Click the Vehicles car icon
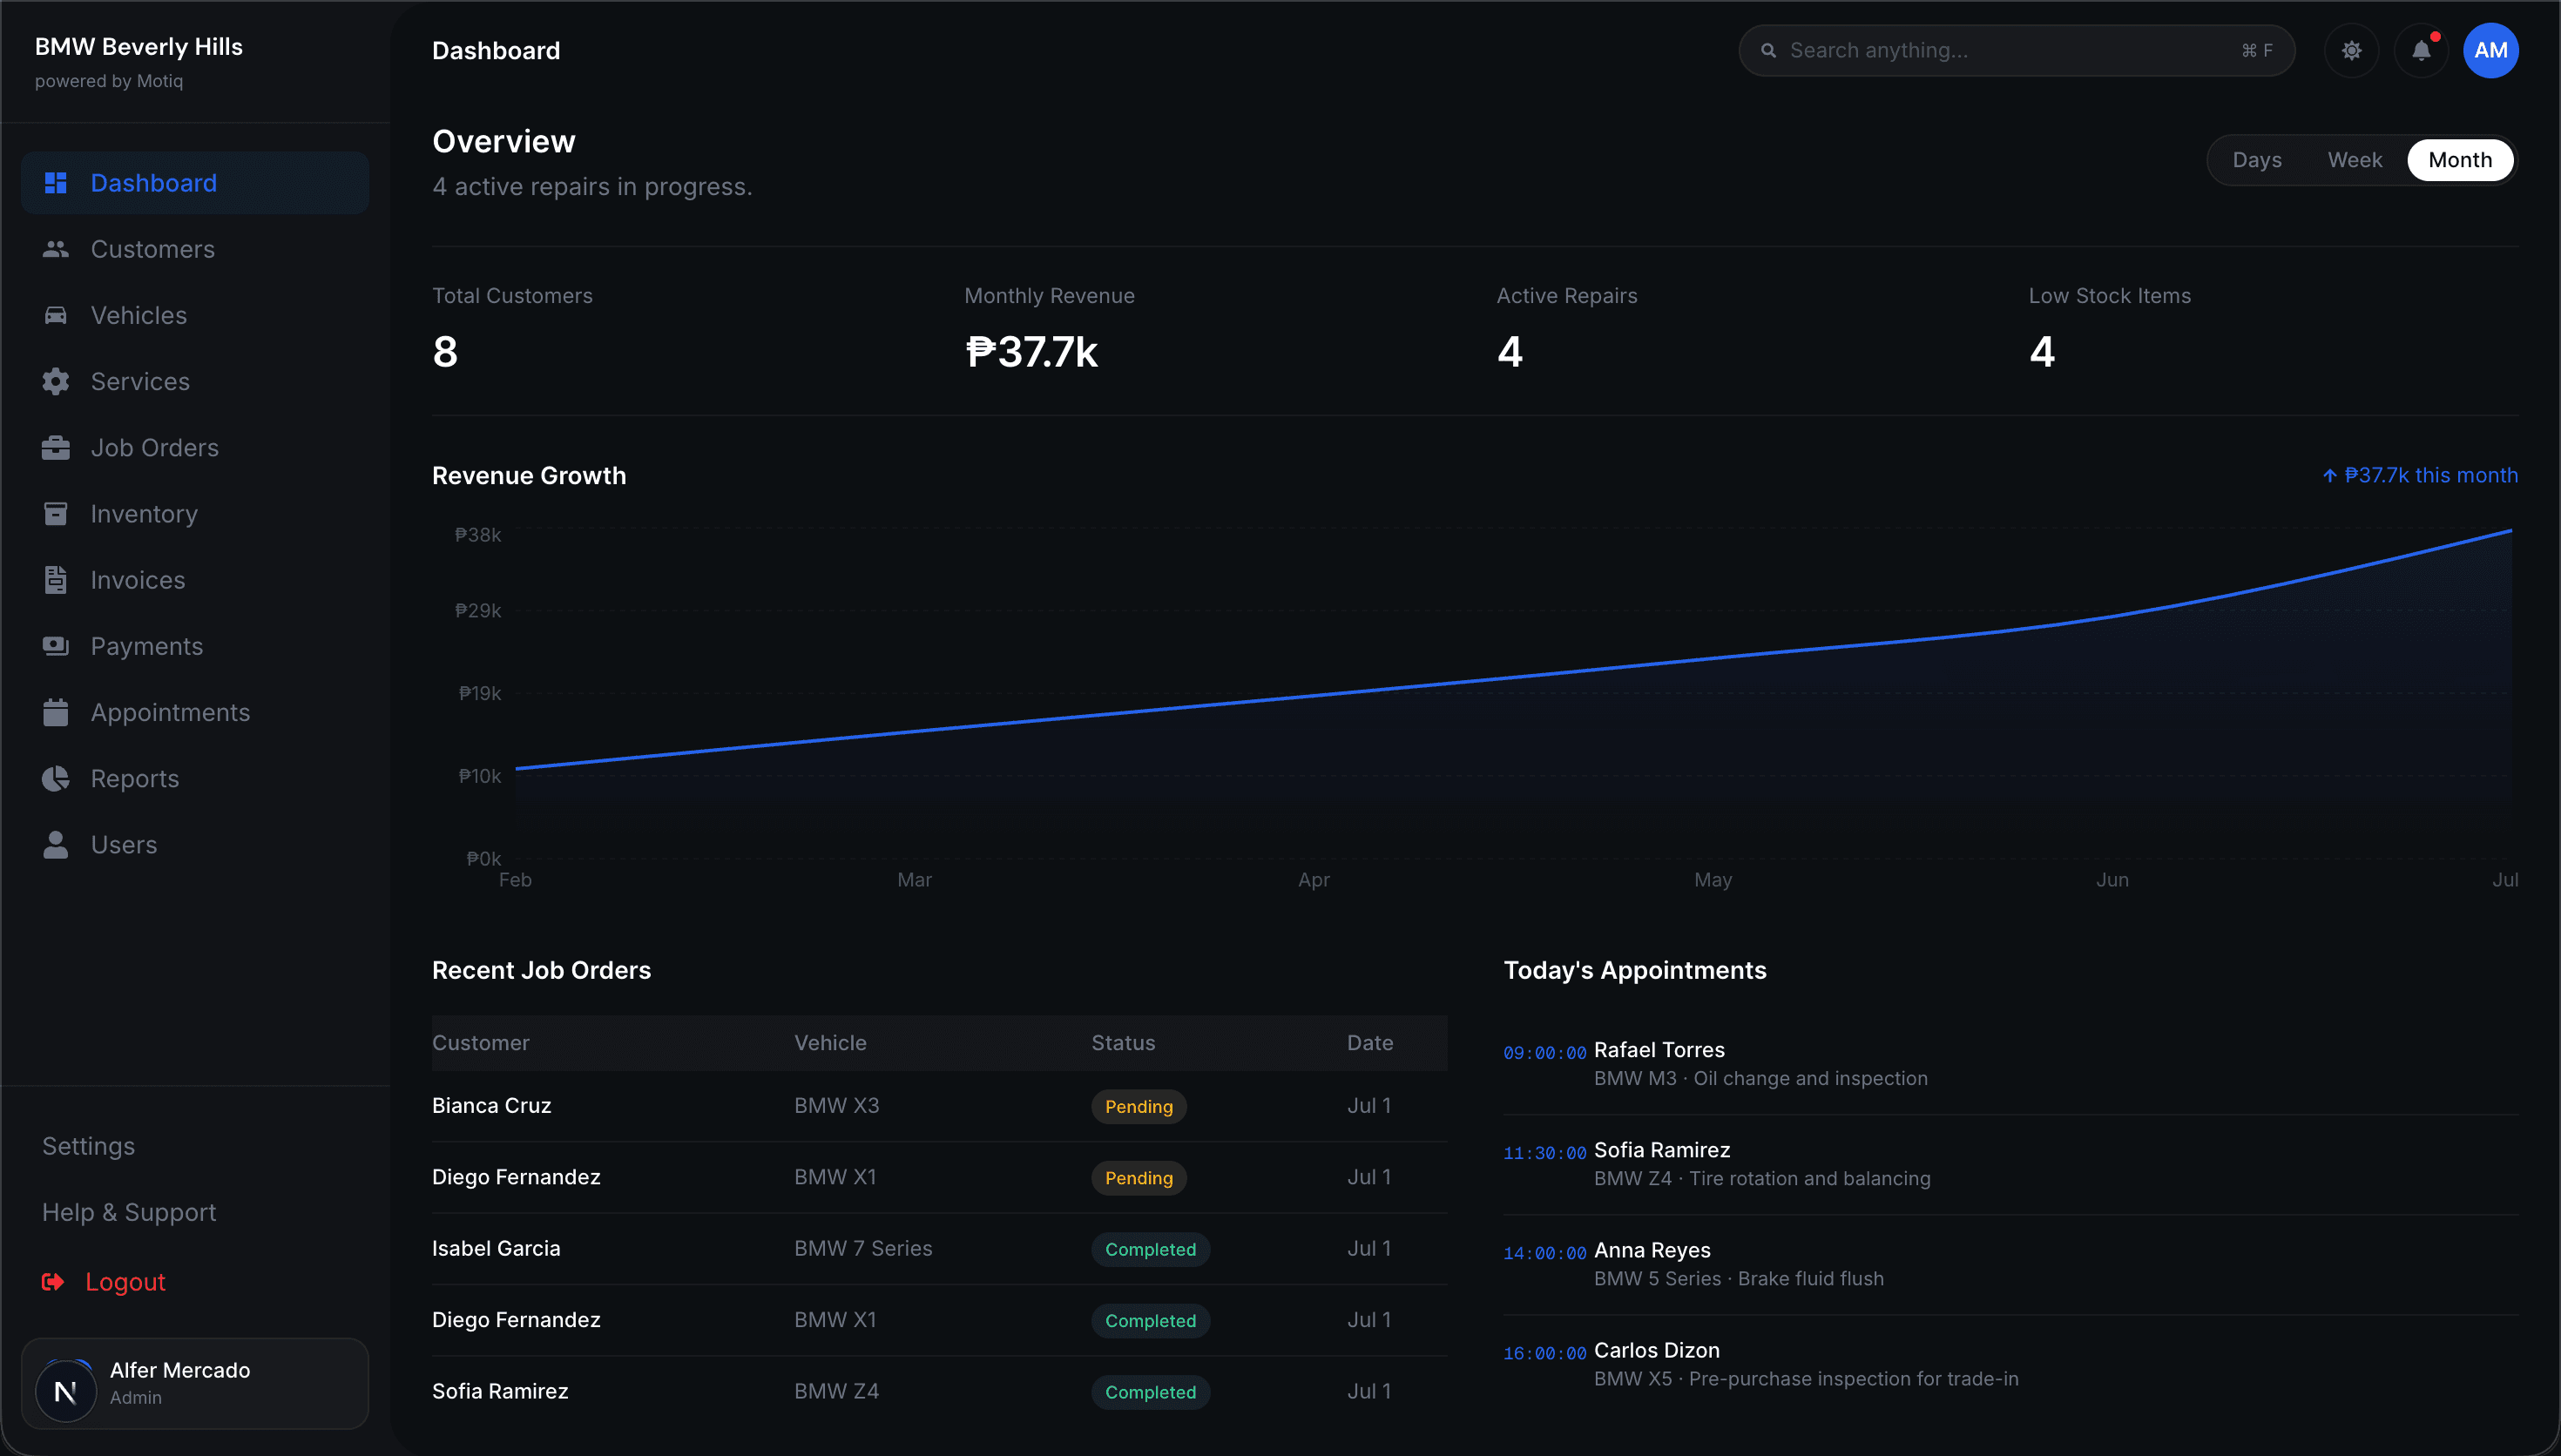This screenshot has height=1456, width=2561. [56, 315]
